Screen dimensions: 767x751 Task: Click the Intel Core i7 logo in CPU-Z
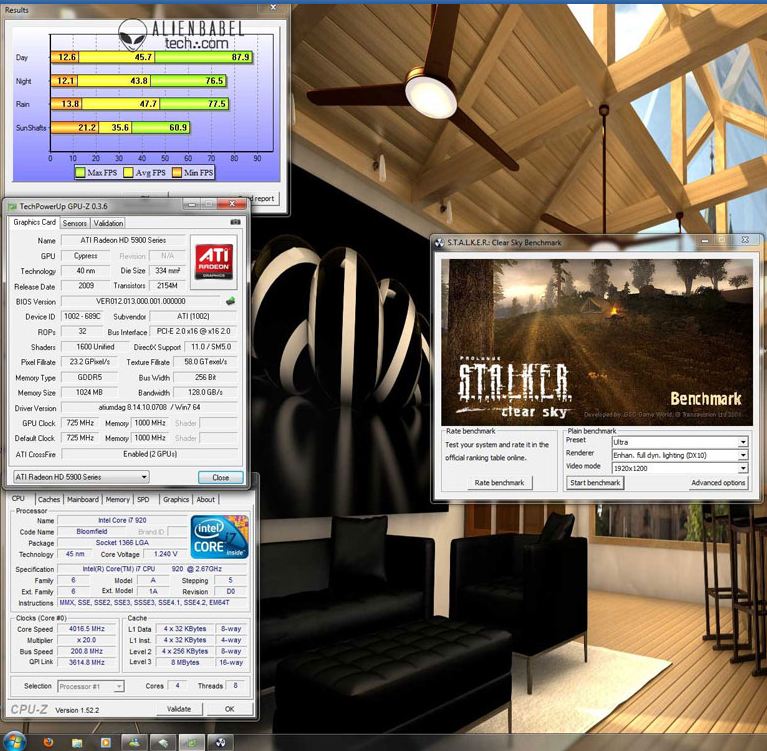click(x=219, y=537)
